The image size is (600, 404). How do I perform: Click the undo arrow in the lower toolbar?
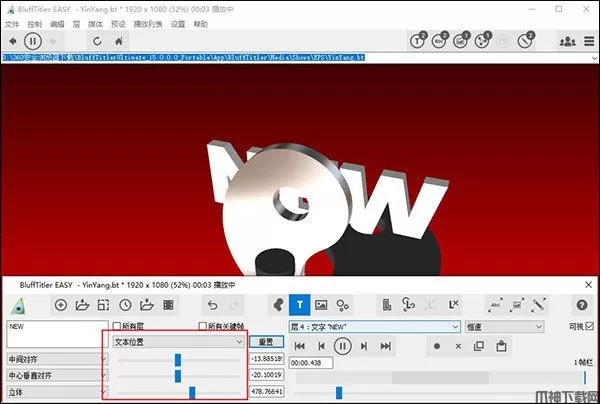(211, 304)
